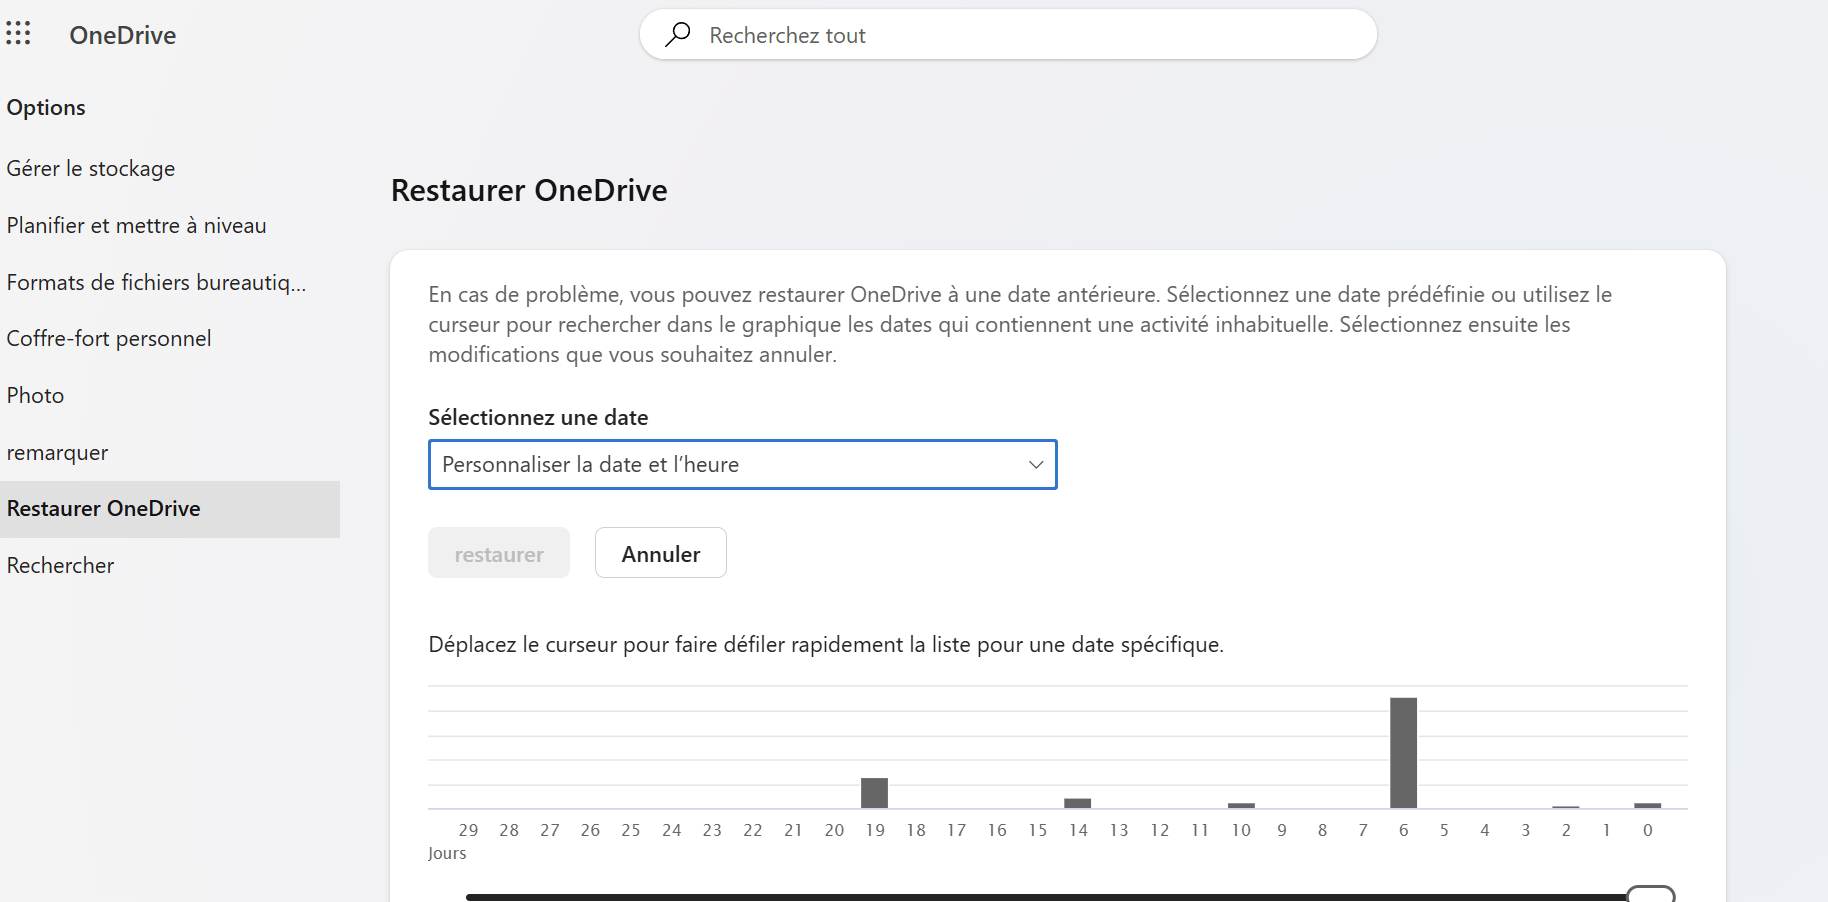Open the Rechercher settings page

tap(60, 566)
